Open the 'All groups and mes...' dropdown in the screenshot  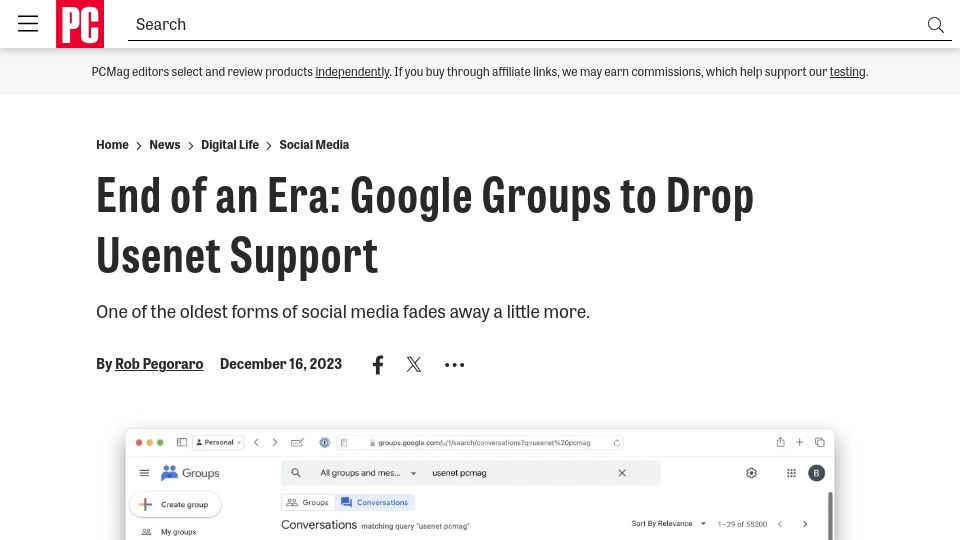click(x=368, y=473)
